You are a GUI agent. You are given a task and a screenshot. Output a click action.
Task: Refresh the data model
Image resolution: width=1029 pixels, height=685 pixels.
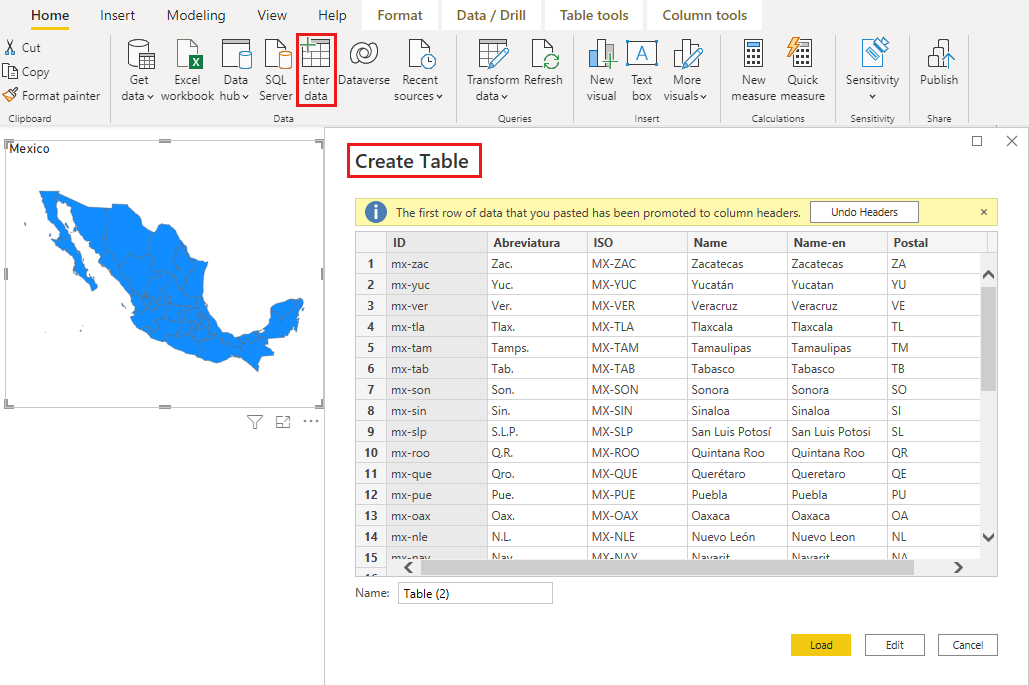point(545,62)
